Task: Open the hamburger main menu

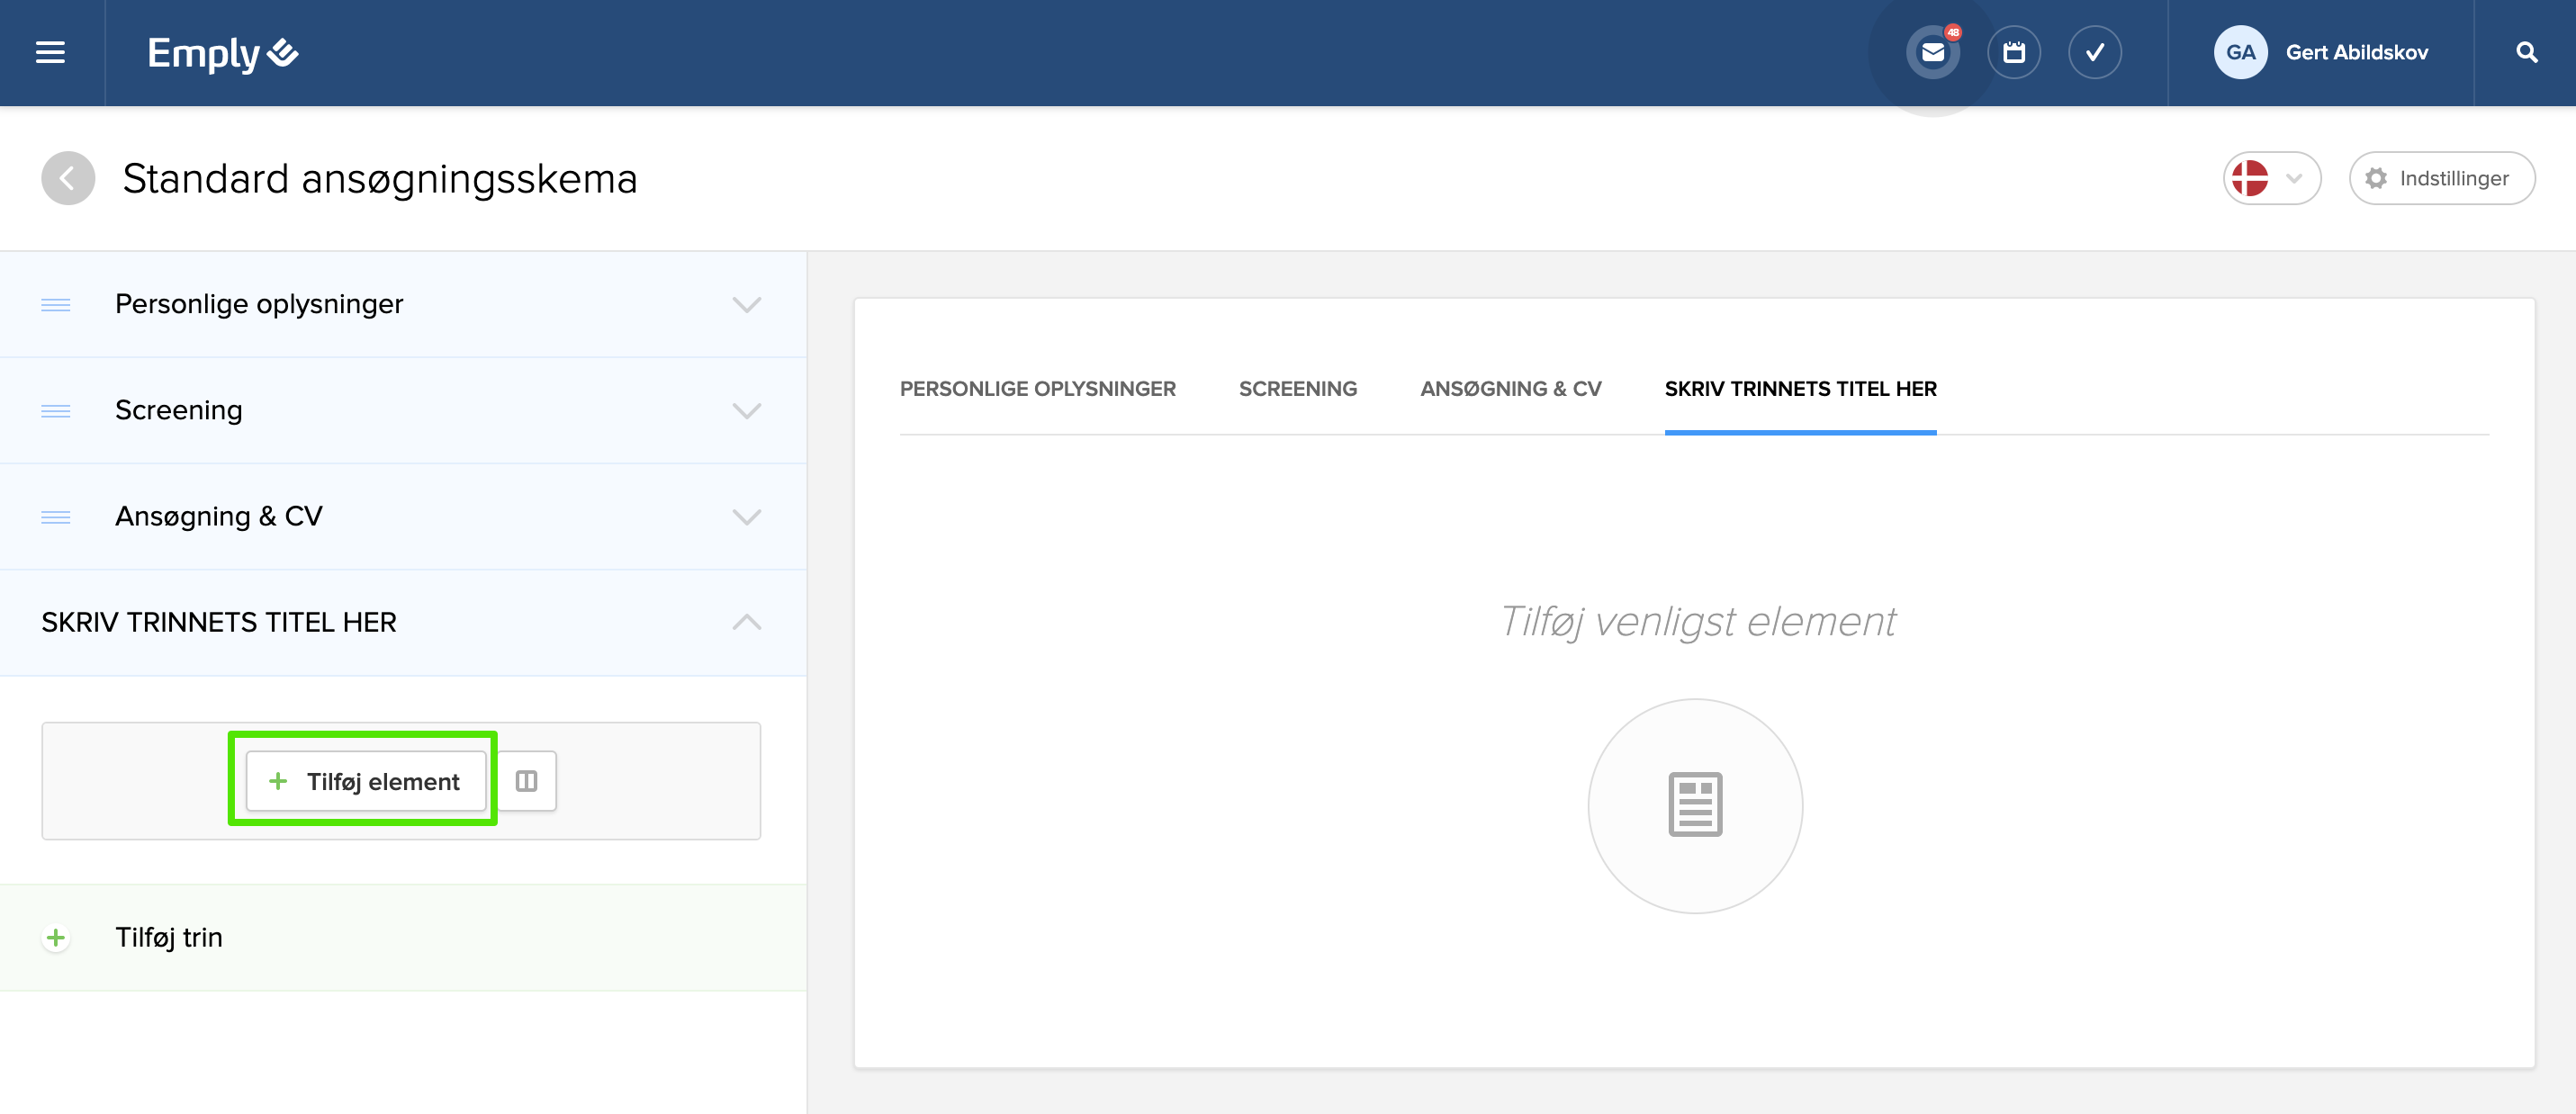Action: pyautogui.click(x=50, y=52)
